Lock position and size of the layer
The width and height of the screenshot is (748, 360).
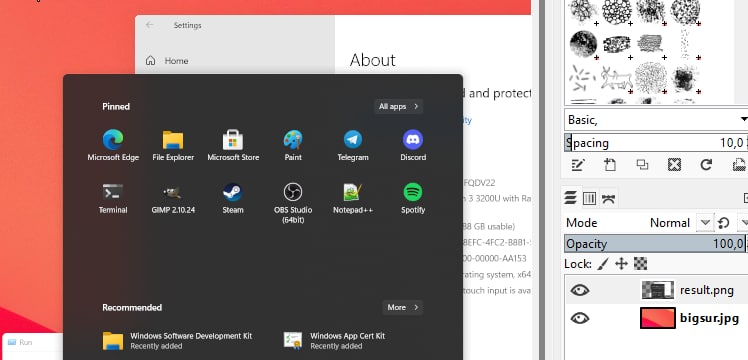click(621, 264)
